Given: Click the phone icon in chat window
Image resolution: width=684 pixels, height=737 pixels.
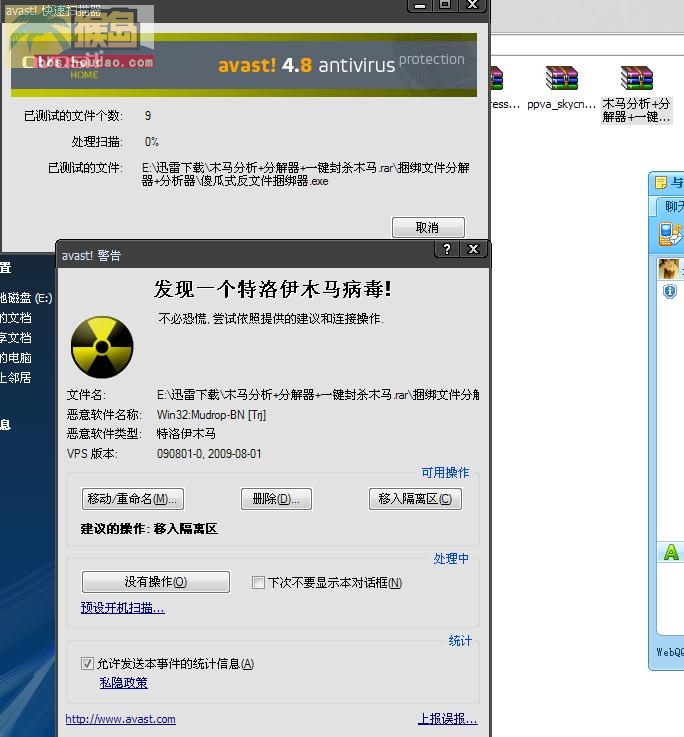Looking at the screenshot, I should click(x=670, y=234).
